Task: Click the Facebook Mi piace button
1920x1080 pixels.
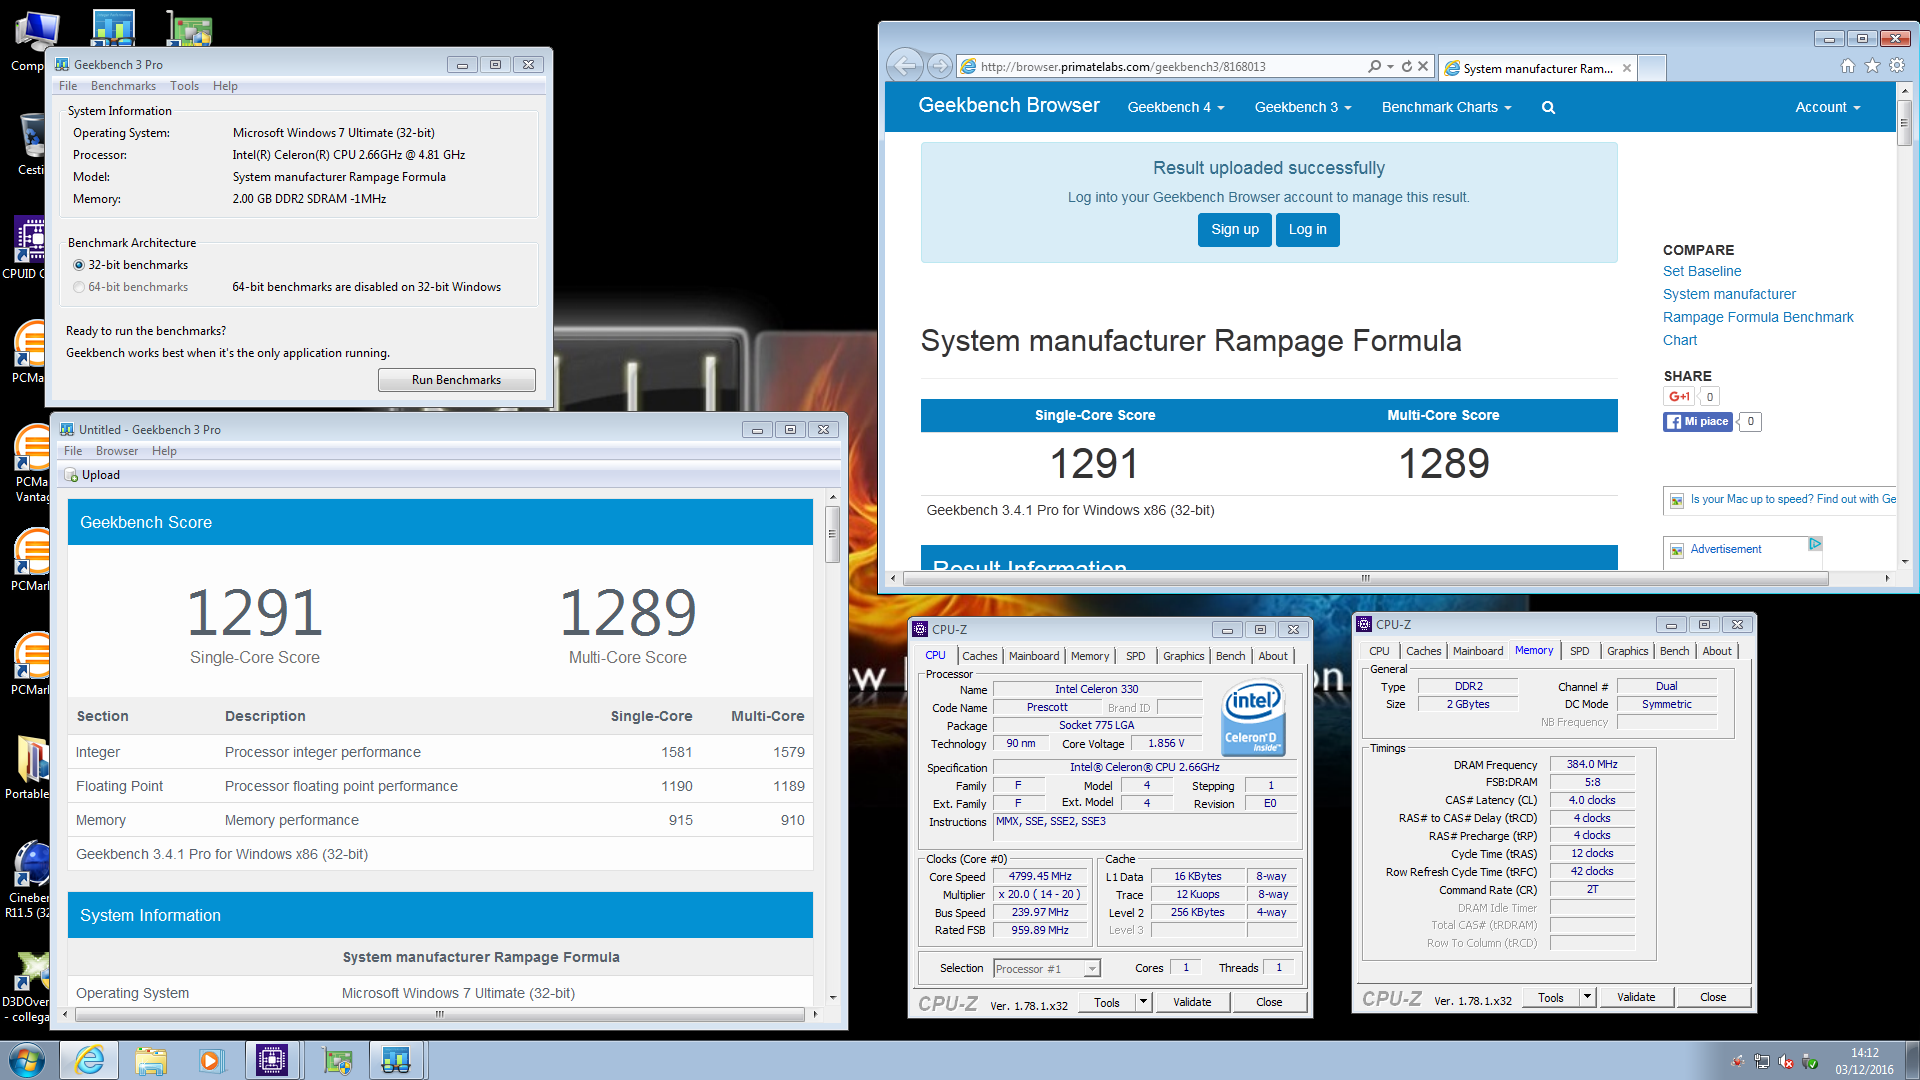Action: click(1697, 422)
